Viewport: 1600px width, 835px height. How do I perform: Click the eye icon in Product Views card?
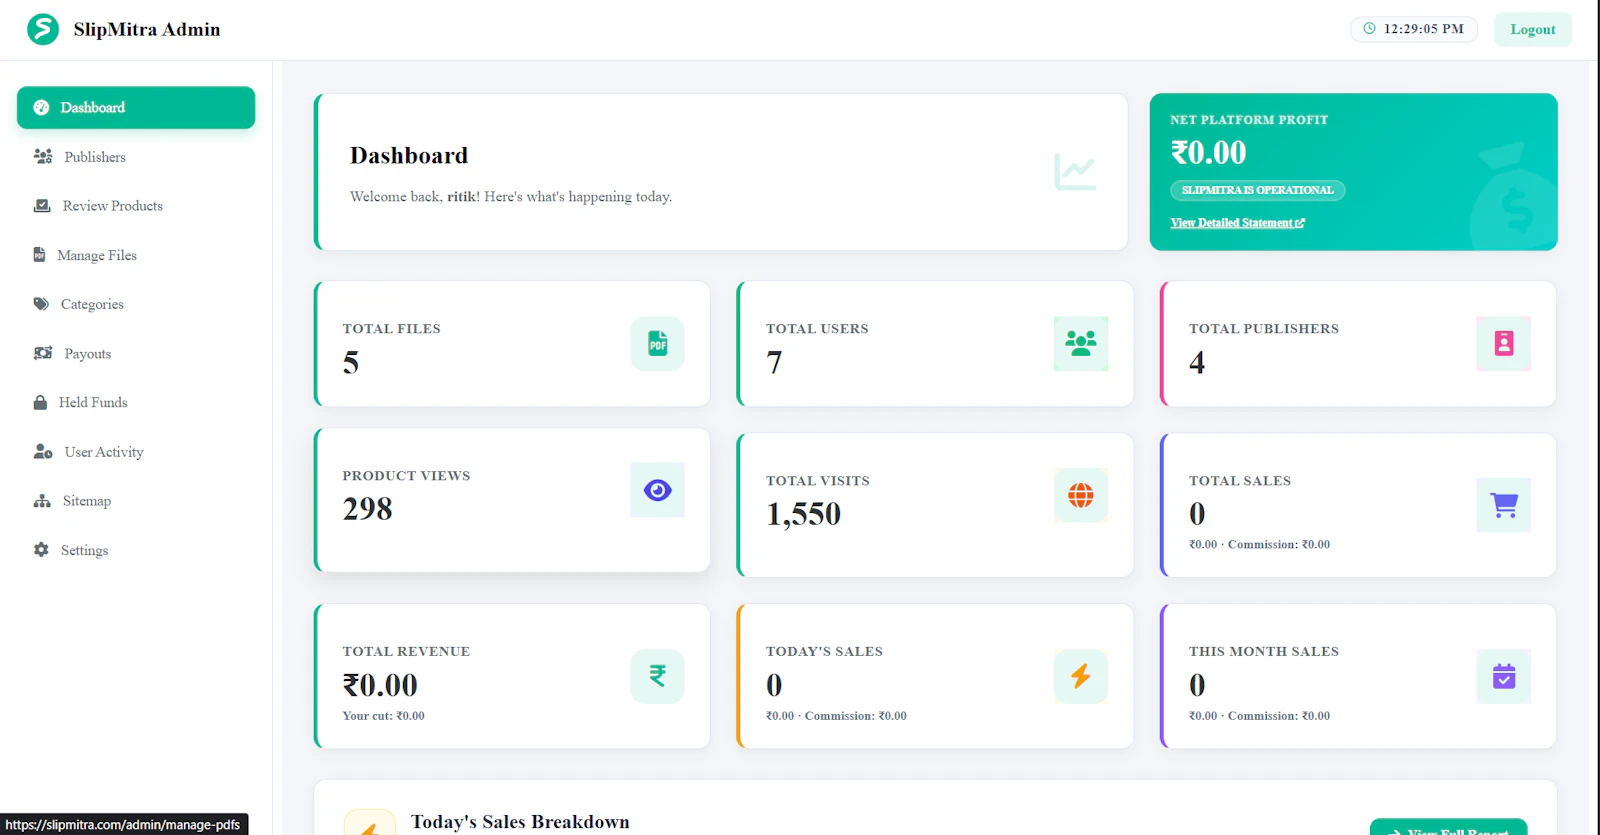tap(657, 490)
